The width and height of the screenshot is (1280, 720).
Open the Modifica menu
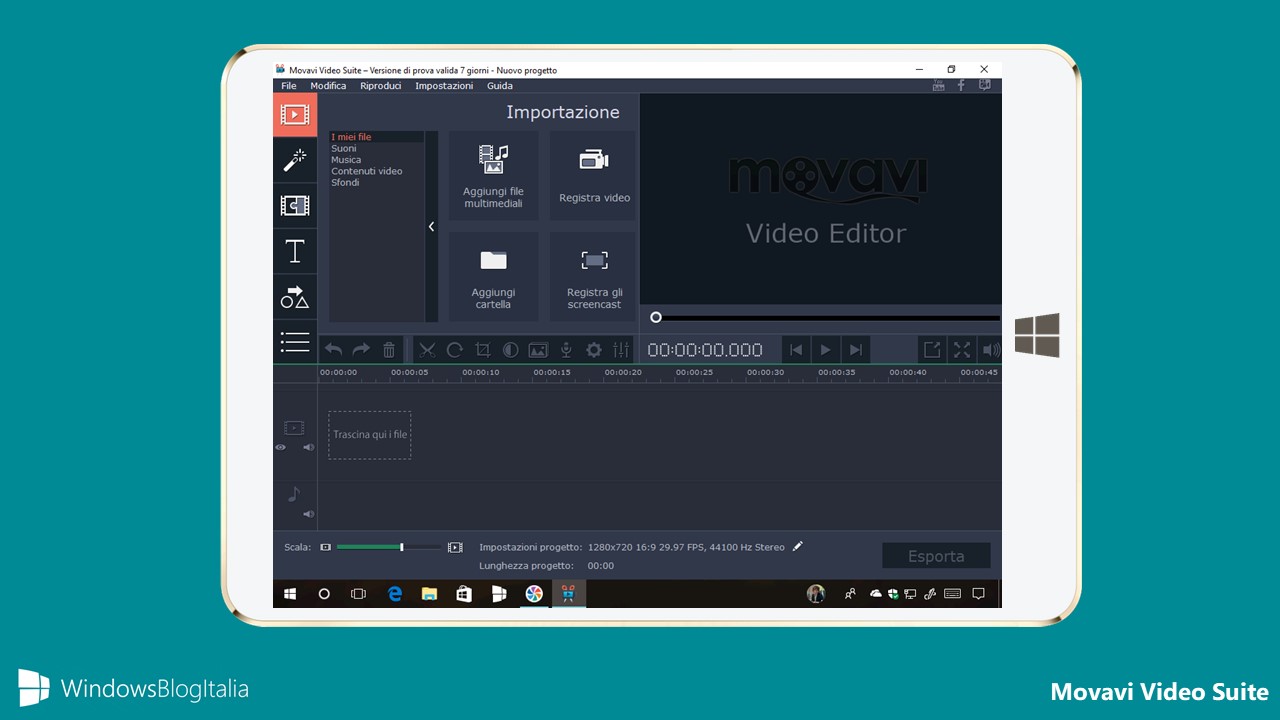(328, 86)
